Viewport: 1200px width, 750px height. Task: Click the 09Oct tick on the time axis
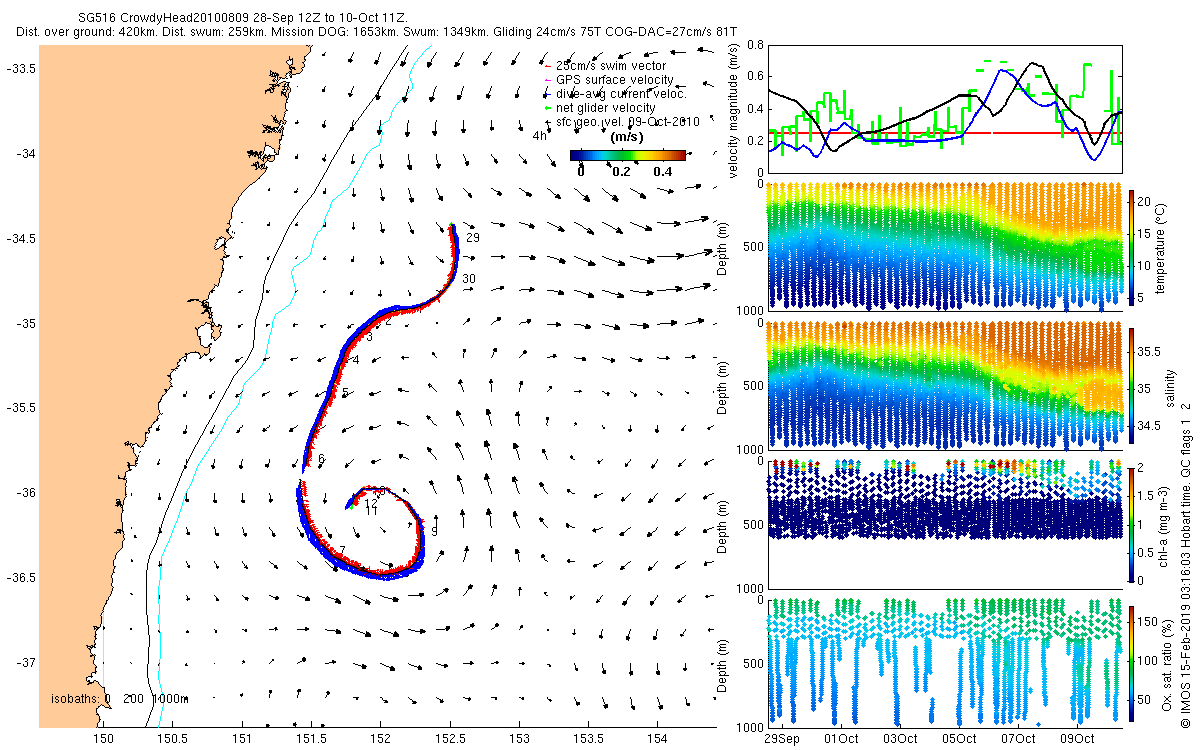(x=1077, y=739)
